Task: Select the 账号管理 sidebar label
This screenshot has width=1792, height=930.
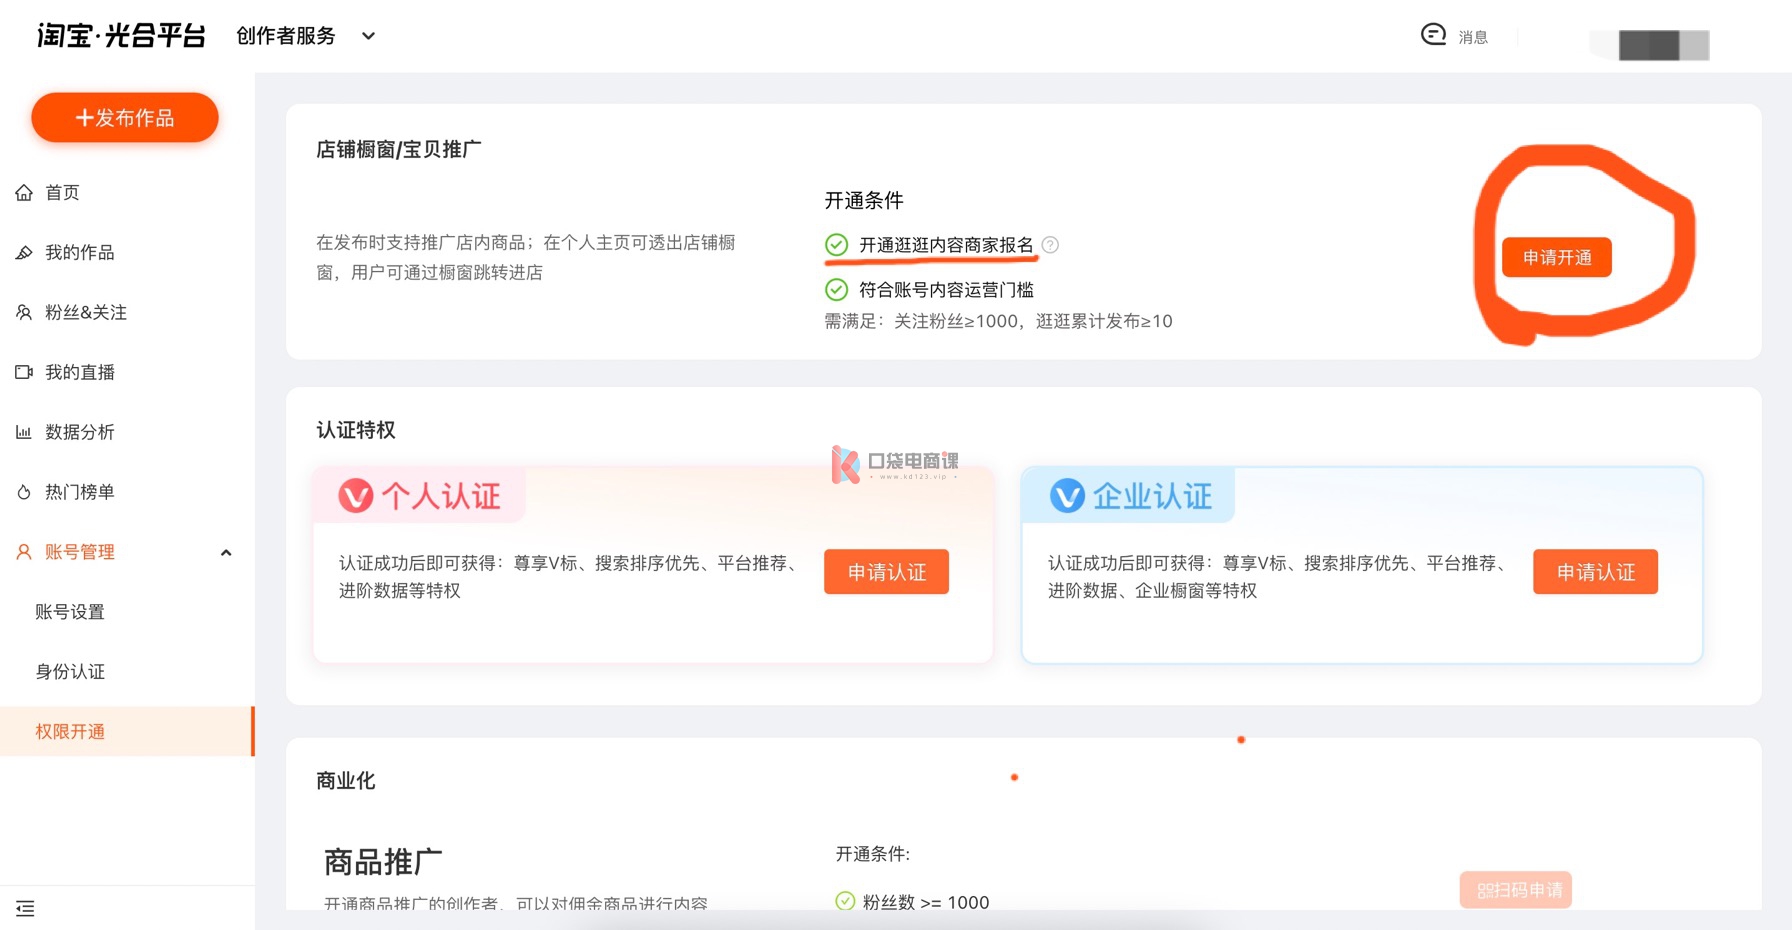Action: coord(80,552)
